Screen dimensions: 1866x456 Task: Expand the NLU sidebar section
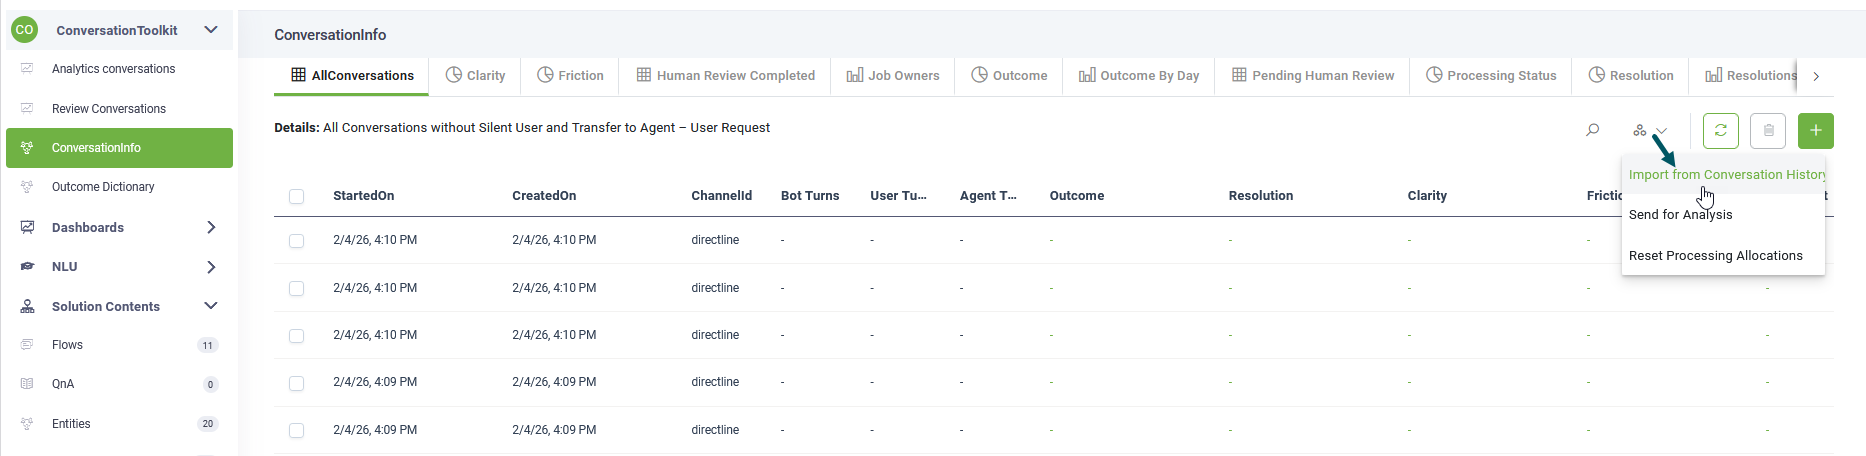pyautogui.click(x=210, y=267)
